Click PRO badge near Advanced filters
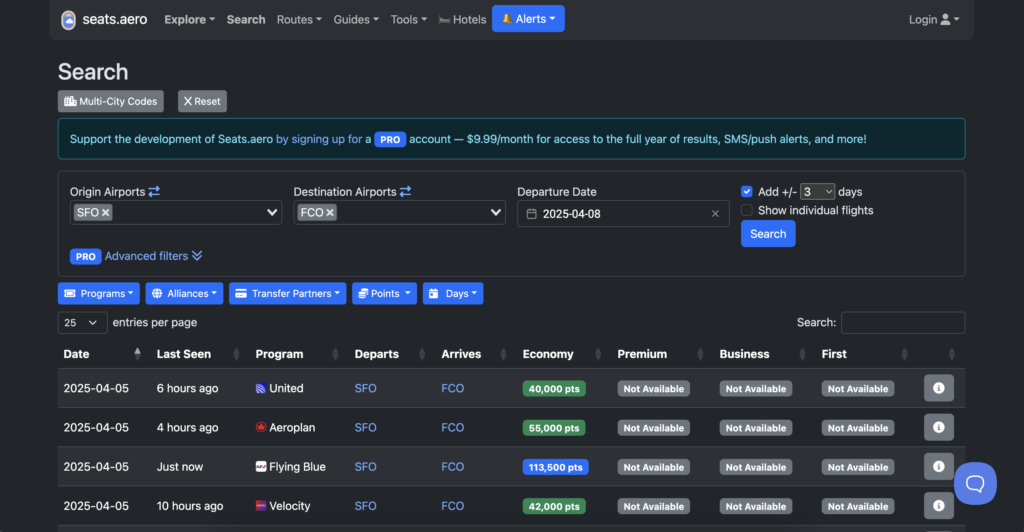Image resolution: width=1024 pixels, height=532 pixels. [86, 257]
